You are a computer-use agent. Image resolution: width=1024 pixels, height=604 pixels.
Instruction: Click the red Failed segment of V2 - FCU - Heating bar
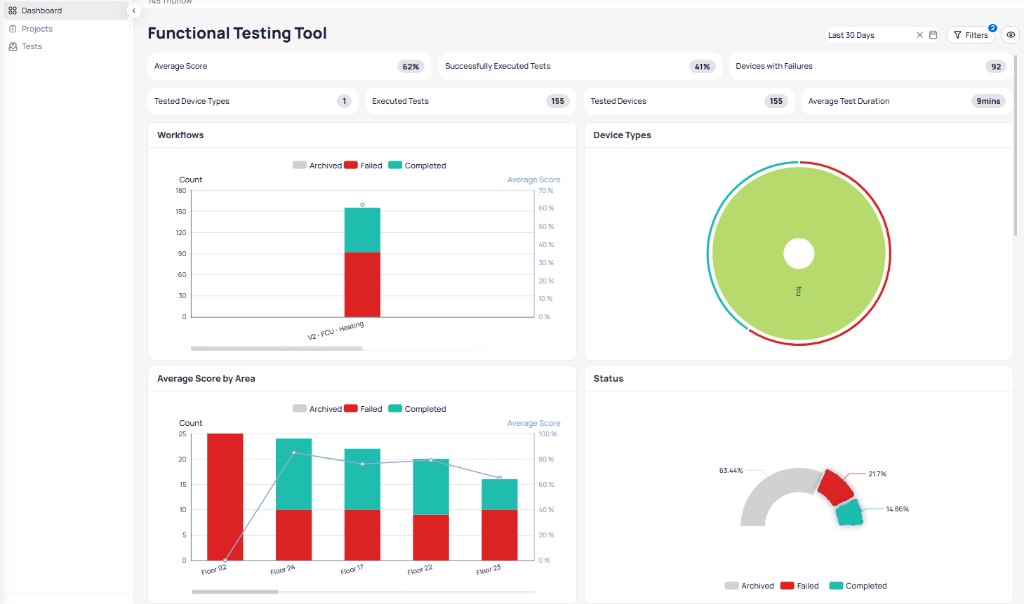point(362,285)
